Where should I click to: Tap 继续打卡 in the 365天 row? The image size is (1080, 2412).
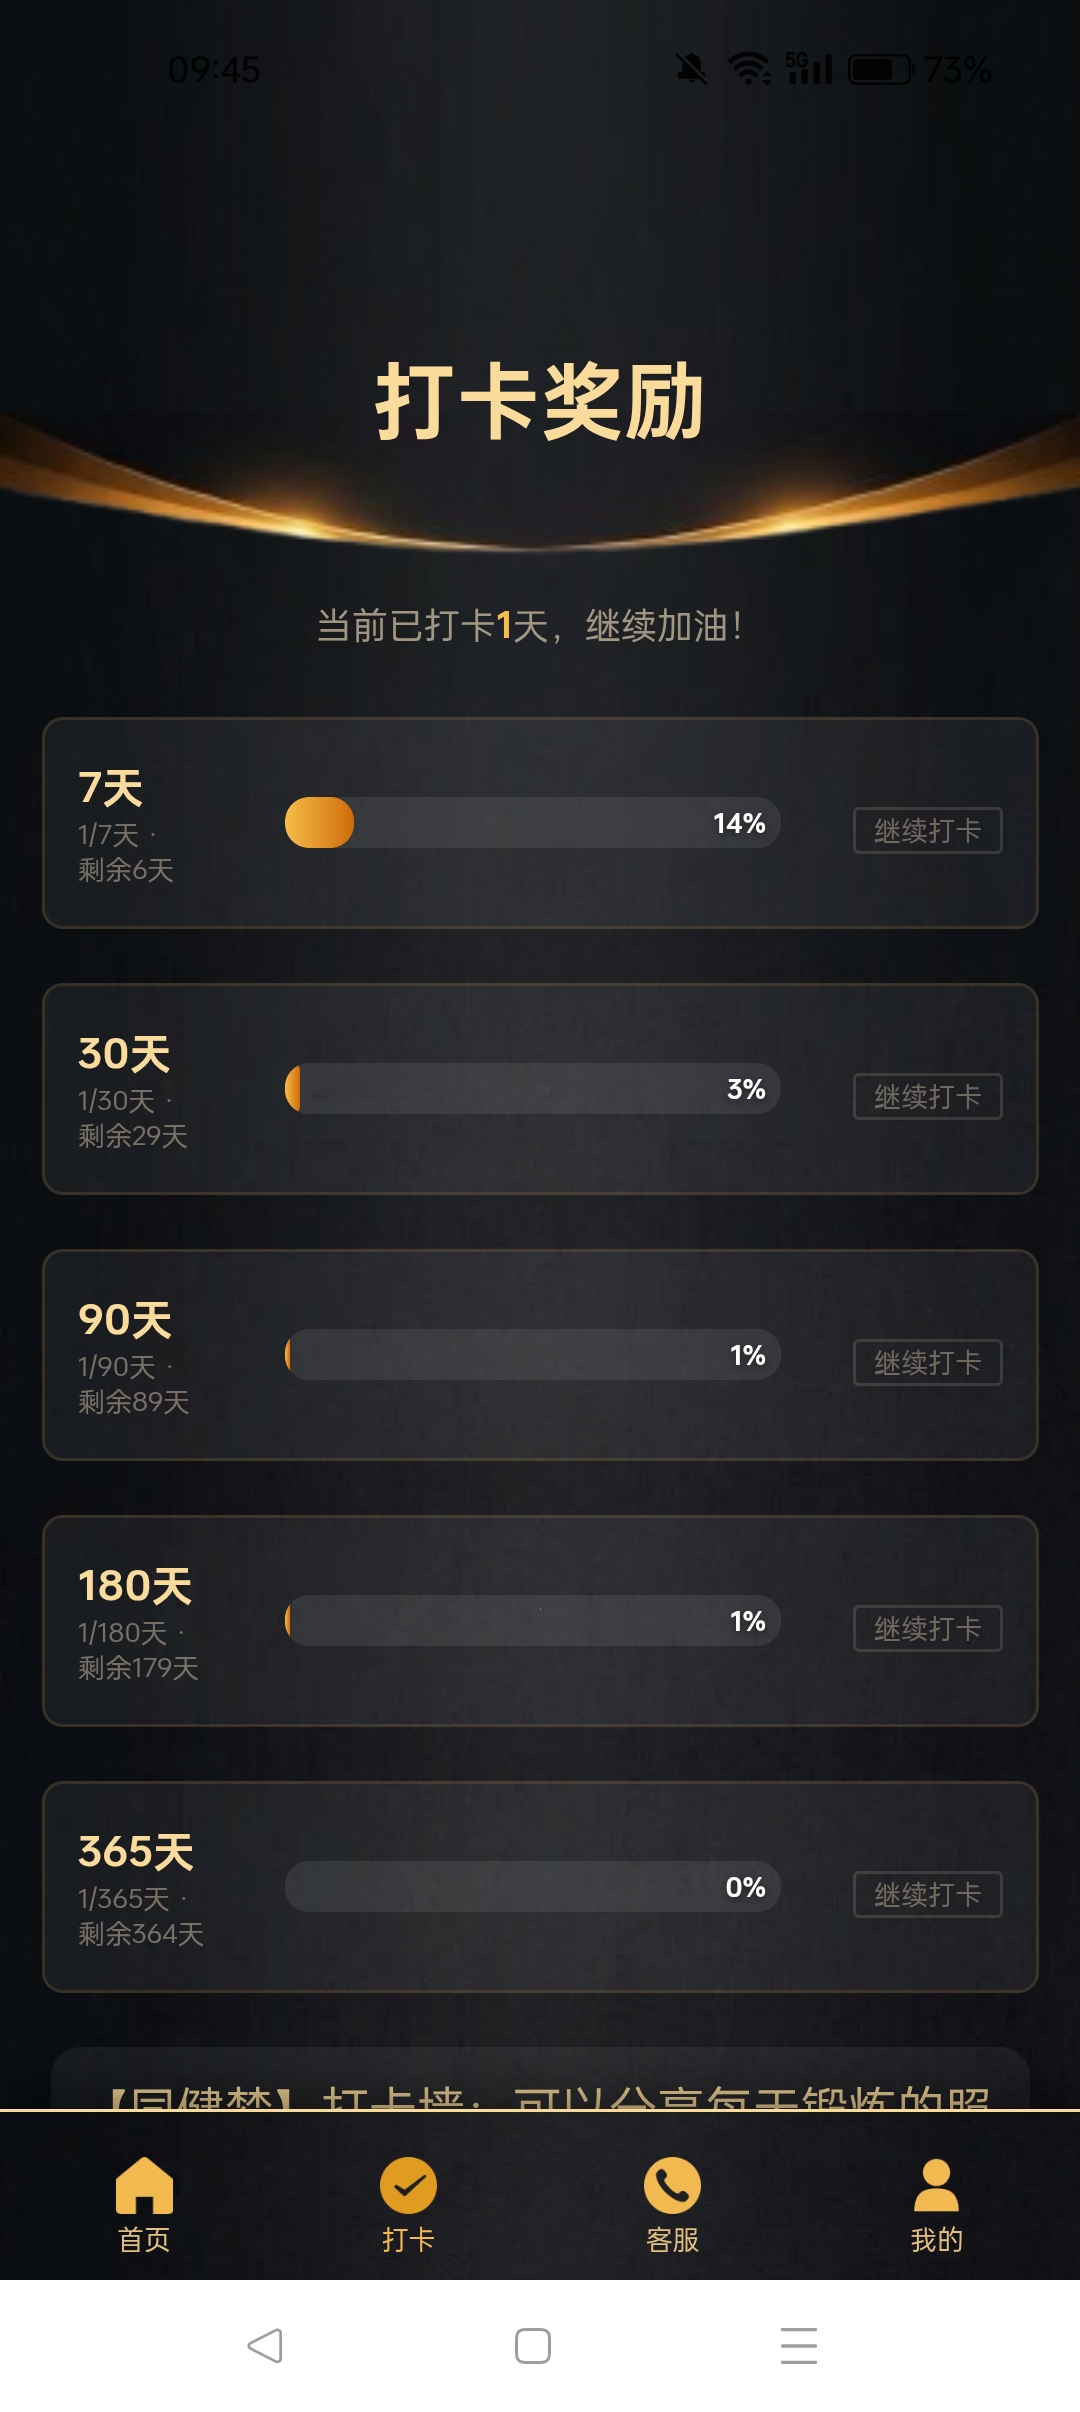coord(927,1894)
